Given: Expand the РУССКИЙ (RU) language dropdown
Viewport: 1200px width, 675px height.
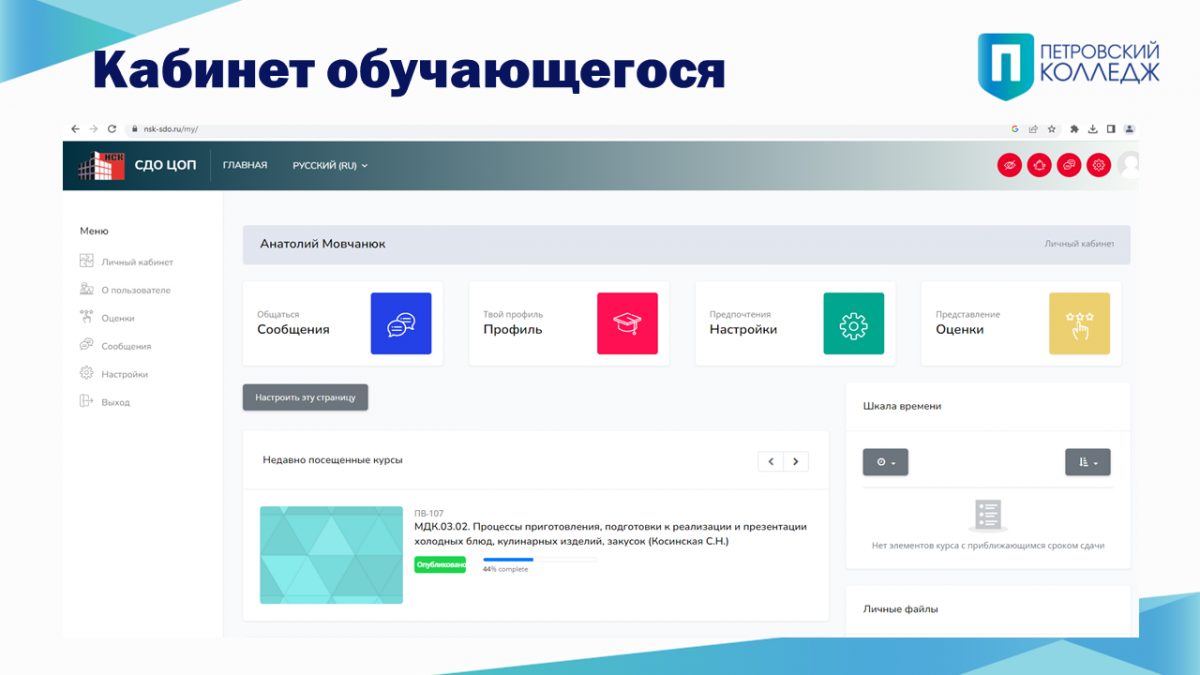Looking at the screenshot, I should coord(330,165).
